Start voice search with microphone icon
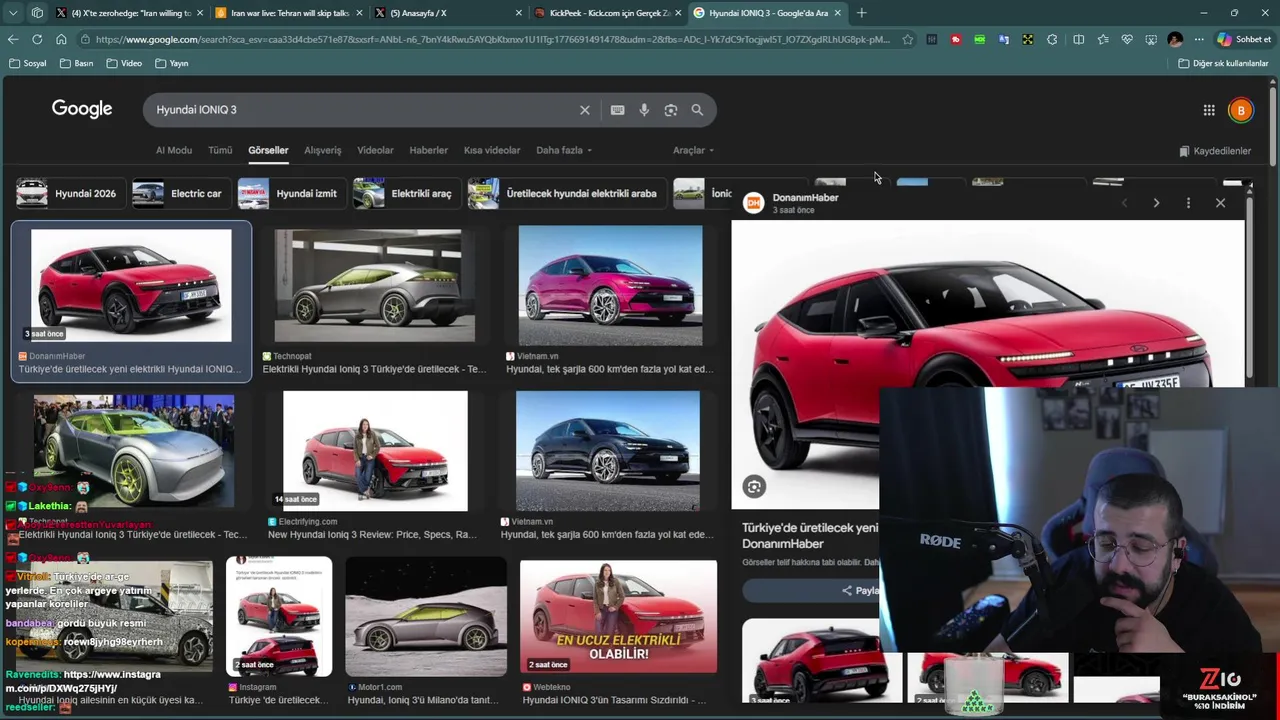 coord(644,110)
